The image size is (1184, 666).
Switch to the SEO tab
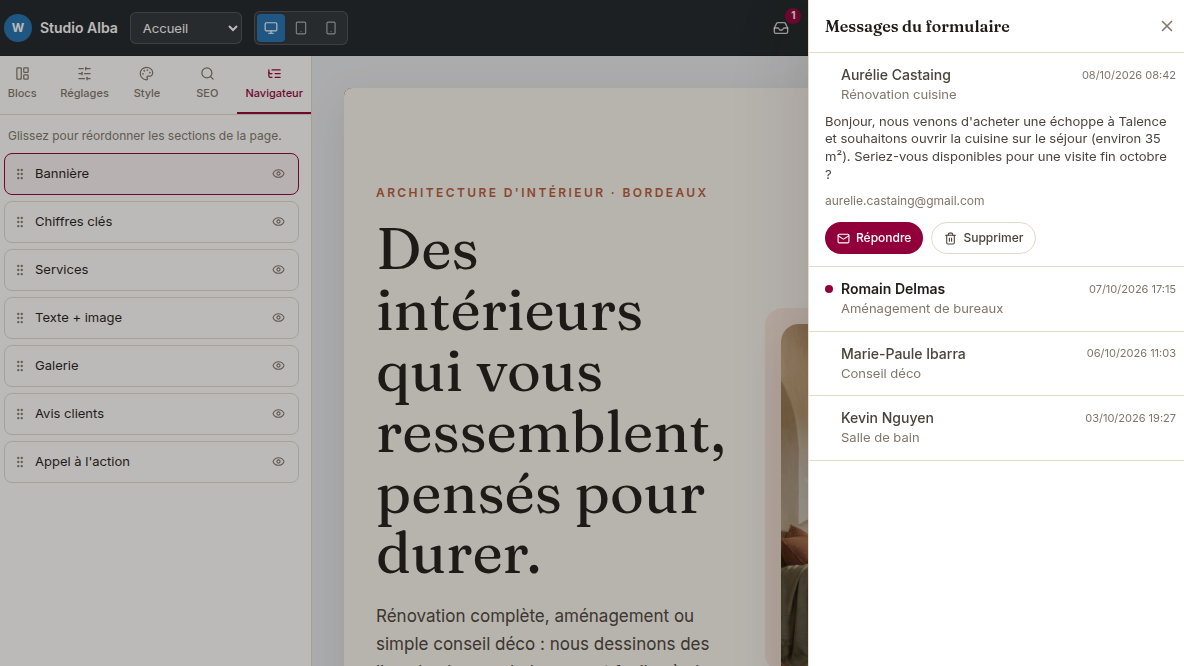click(x=207, y=84)
